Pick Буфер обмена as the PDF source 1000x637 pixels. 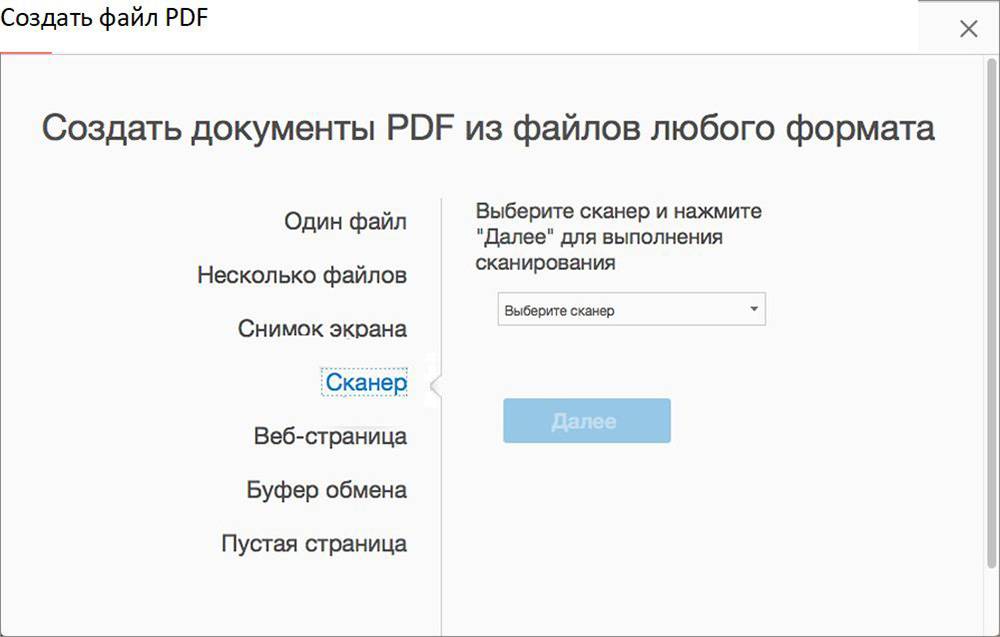click(x=326, y=491)
